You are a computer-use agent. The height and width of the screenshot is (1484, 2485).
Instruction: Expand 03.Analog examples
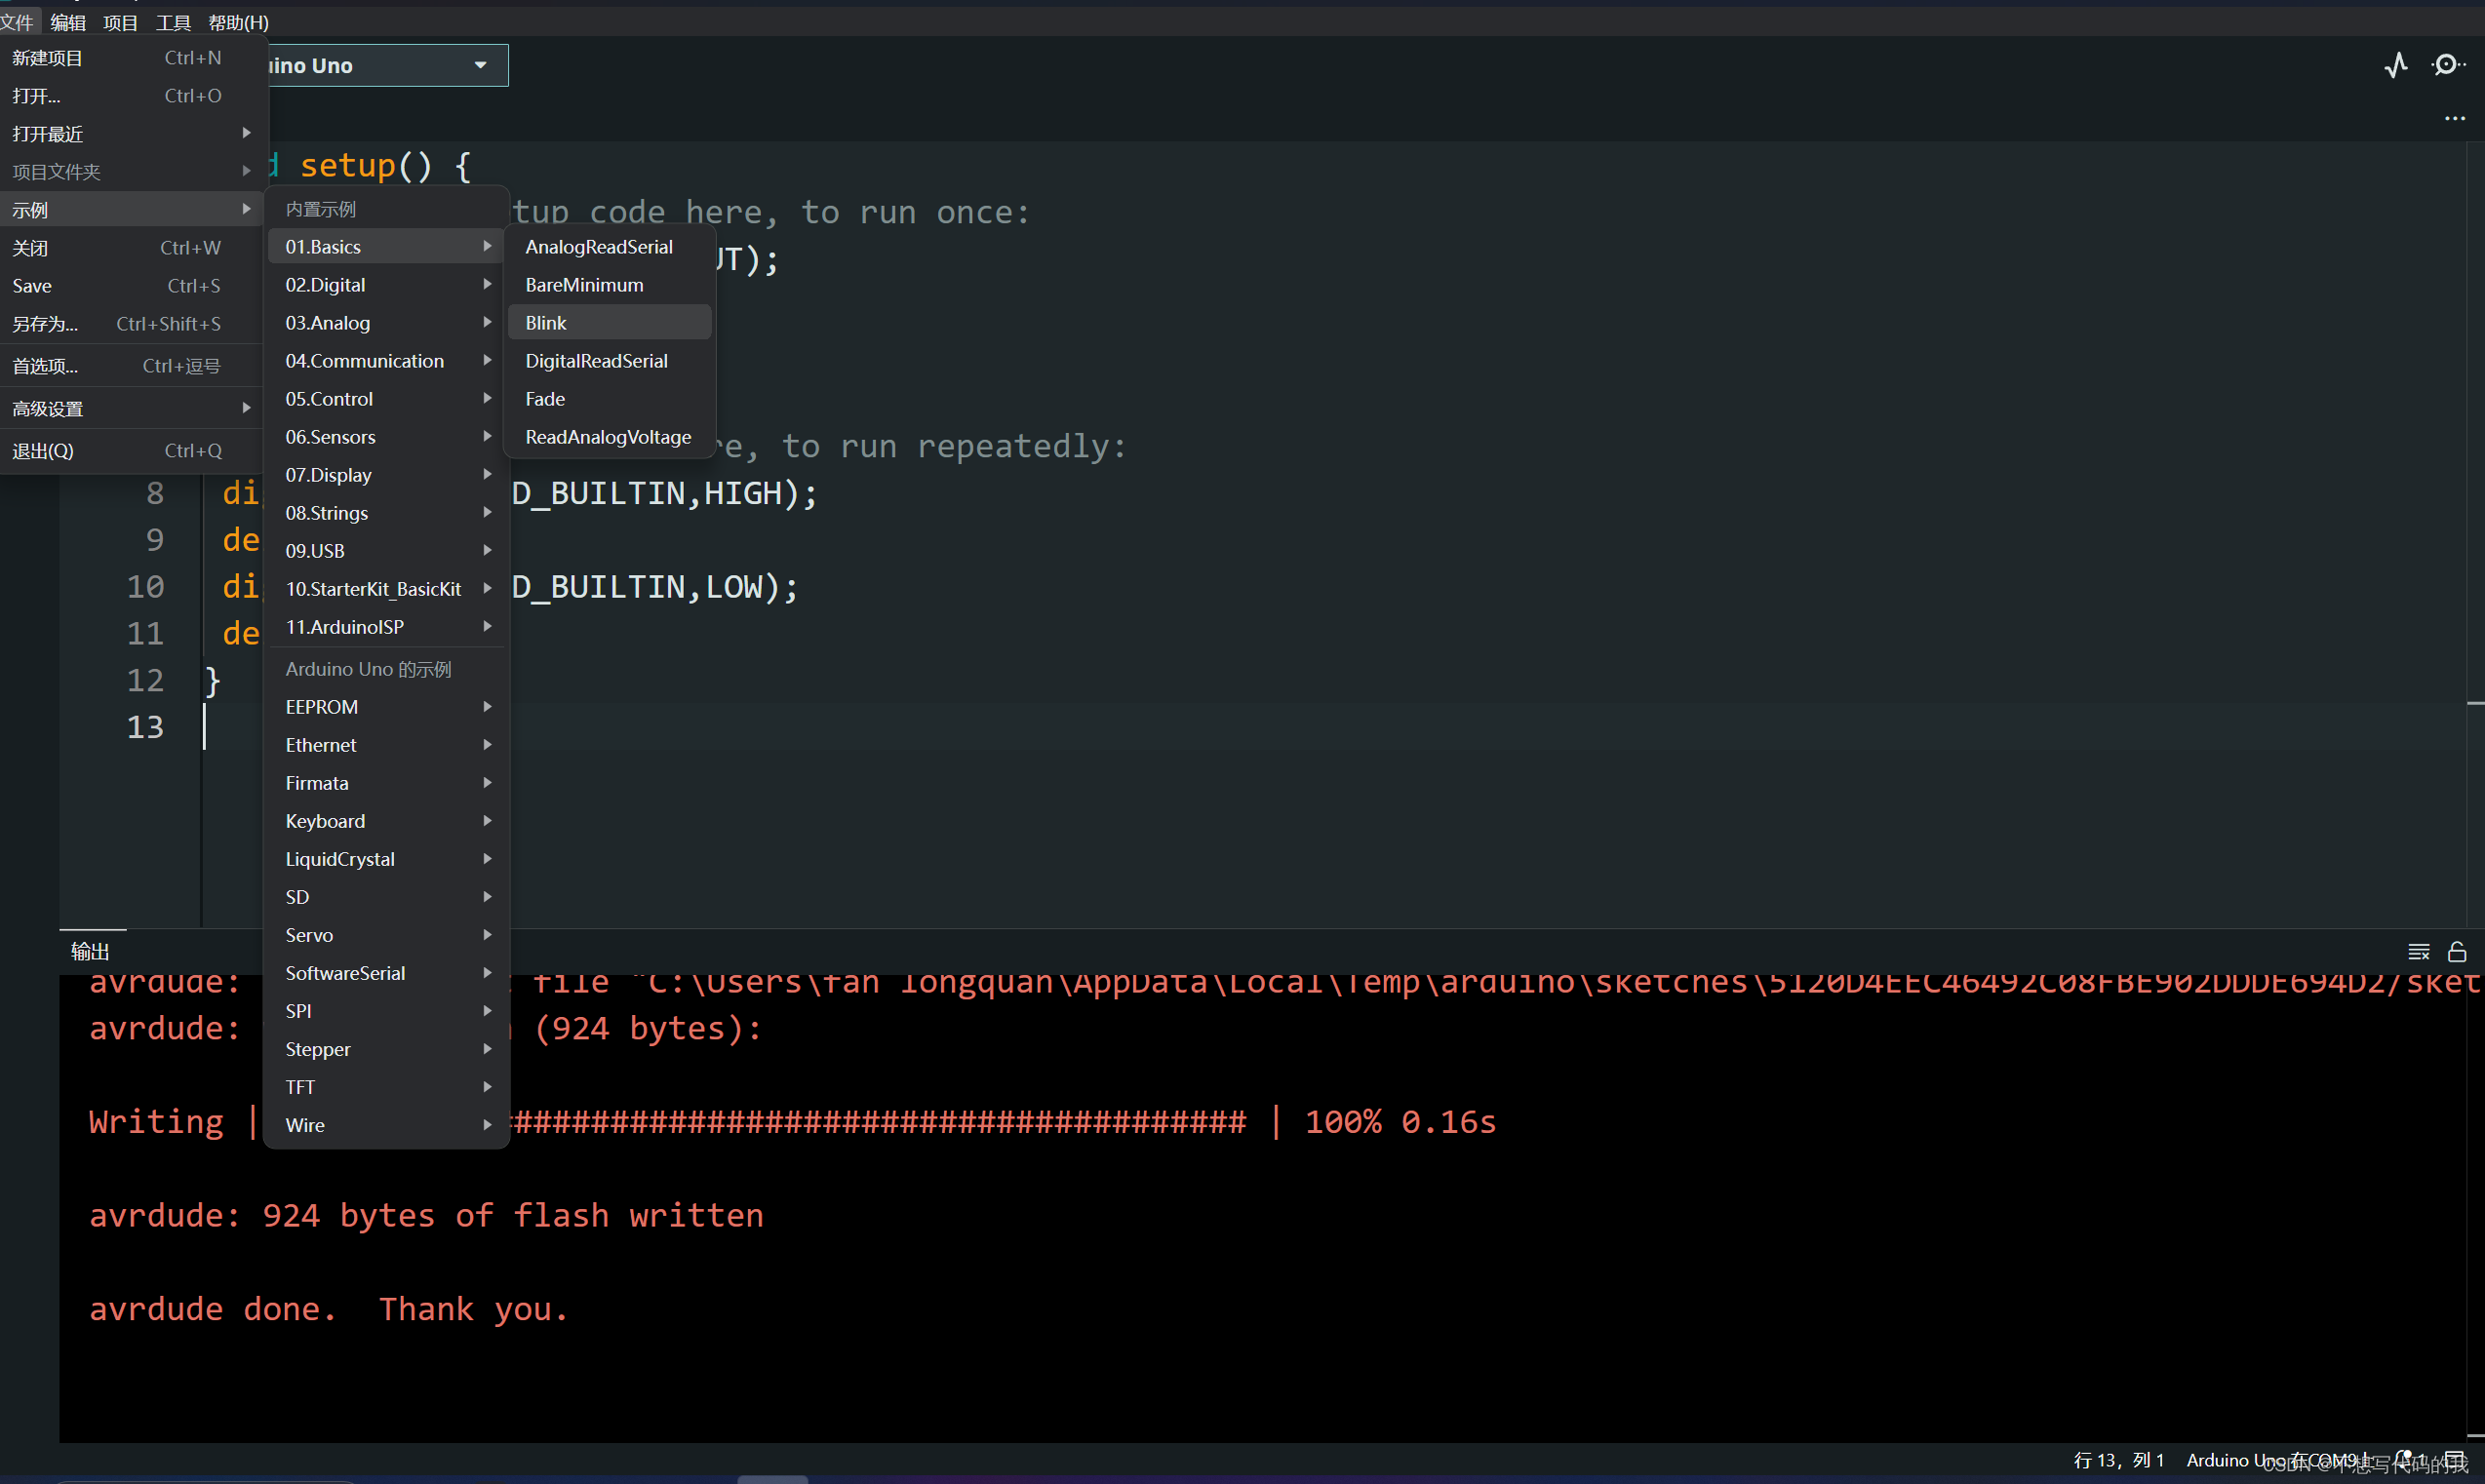coord(388,323)
